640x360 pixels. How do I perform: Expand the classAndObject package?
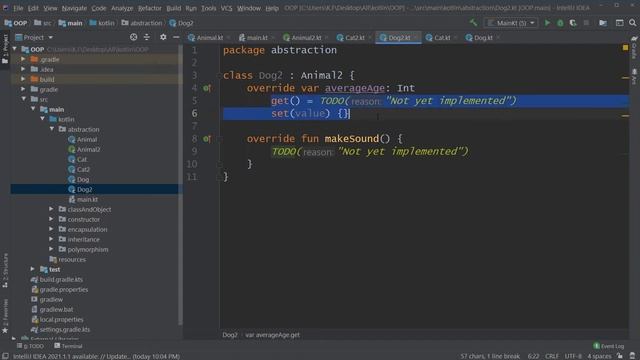51,209
